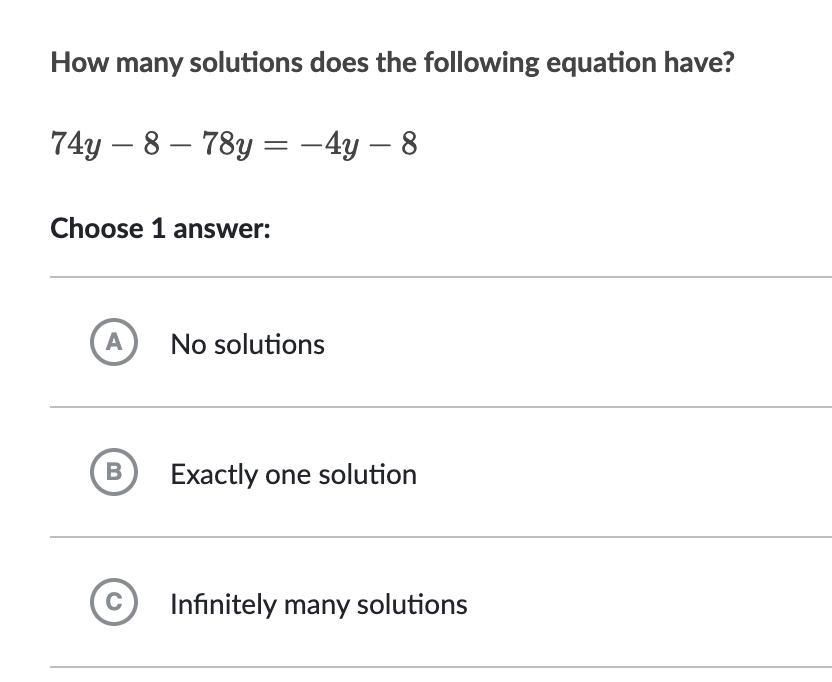Viewport: 832px width, 682px height.
Task: Click the letter B inside its circle
Action: (114, 472)
